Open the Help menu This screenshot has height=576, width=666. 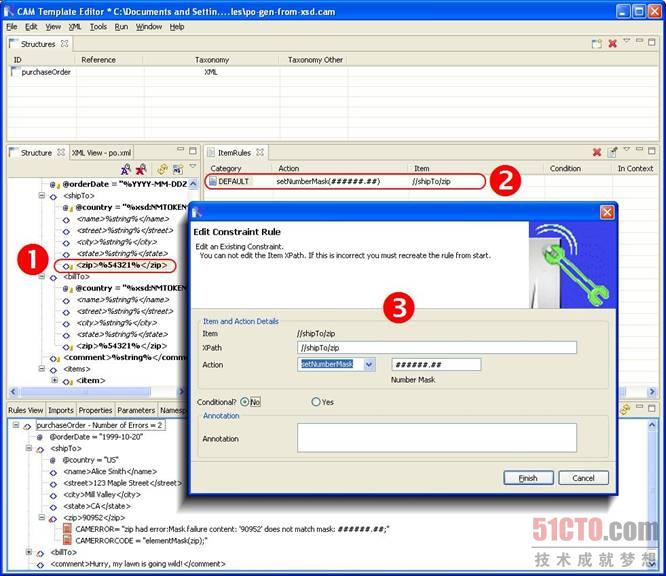[177, 27]
